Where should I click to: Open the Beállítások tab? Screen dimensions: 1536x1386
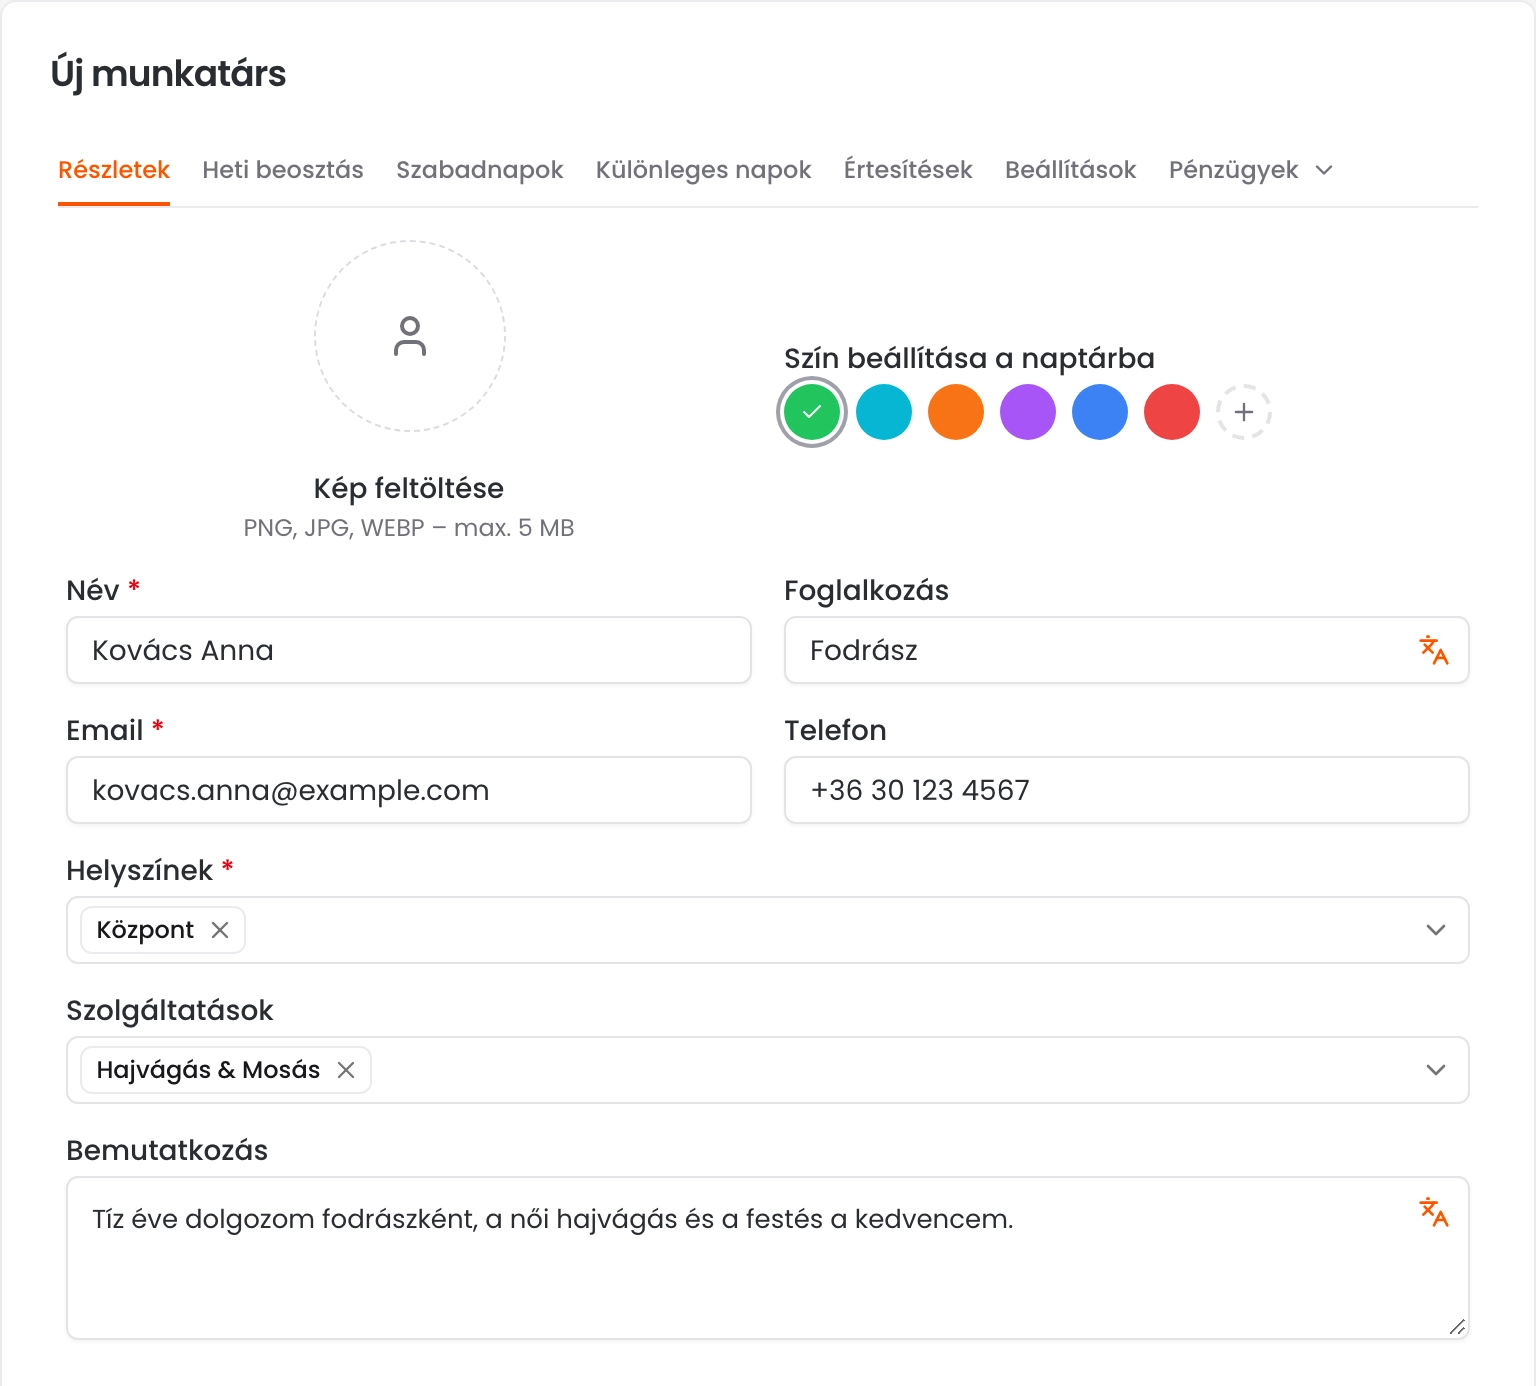click(x=1071, y=170)
